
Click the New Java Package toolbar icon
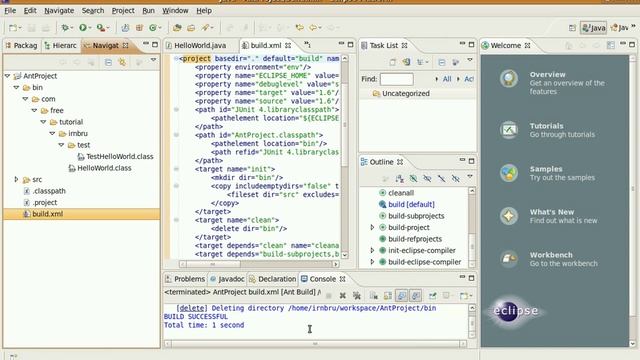point(139,28)
